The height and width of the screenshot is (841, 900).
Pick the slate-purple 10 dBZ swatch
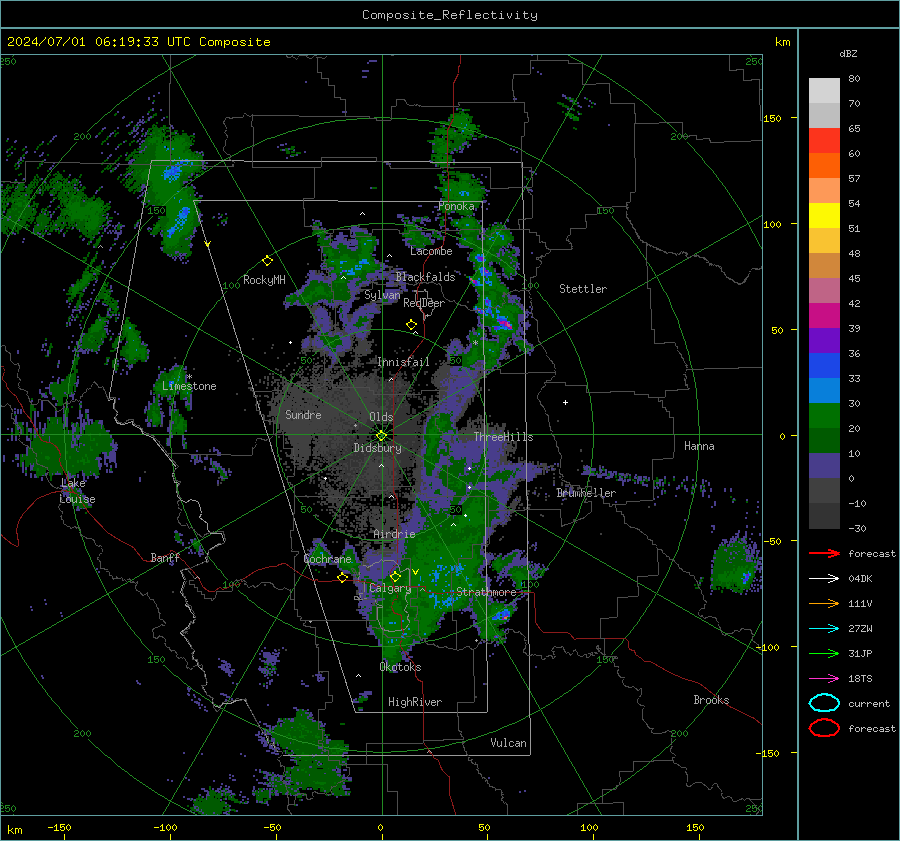[x=824, y=465]
